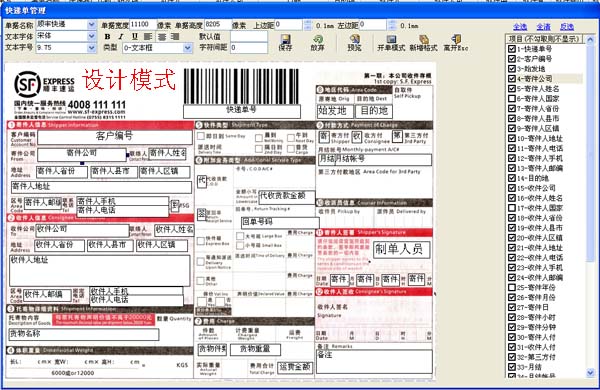This screenshot has height=390, width=600.
Task: Uncheck the 3-始发地 item
Action: coord(512,69)
